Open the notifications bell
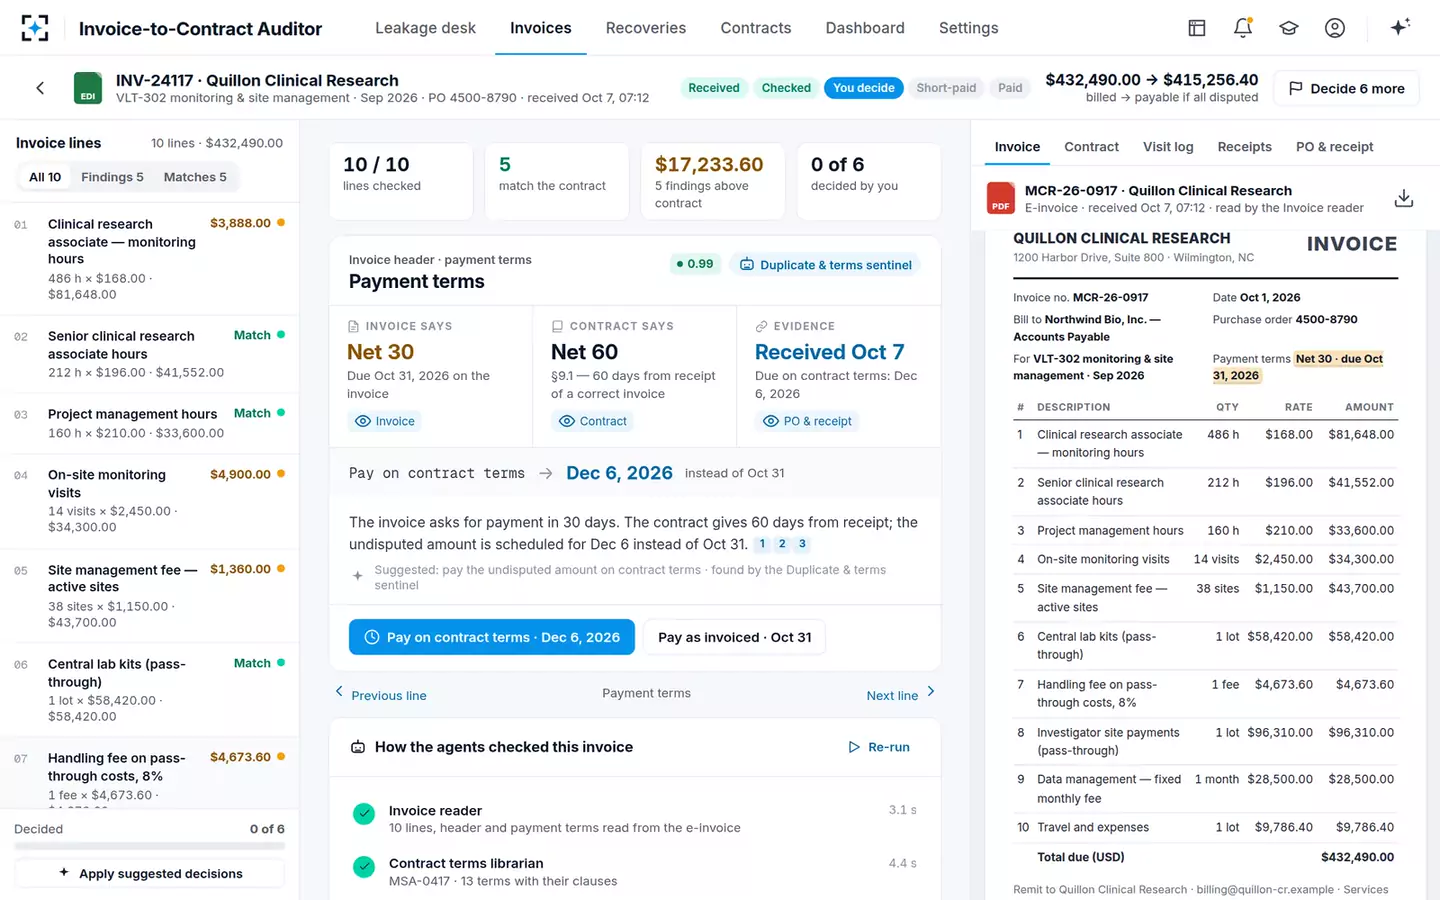This screenshot has height=900, width=1440. [x=1243, y=28]
